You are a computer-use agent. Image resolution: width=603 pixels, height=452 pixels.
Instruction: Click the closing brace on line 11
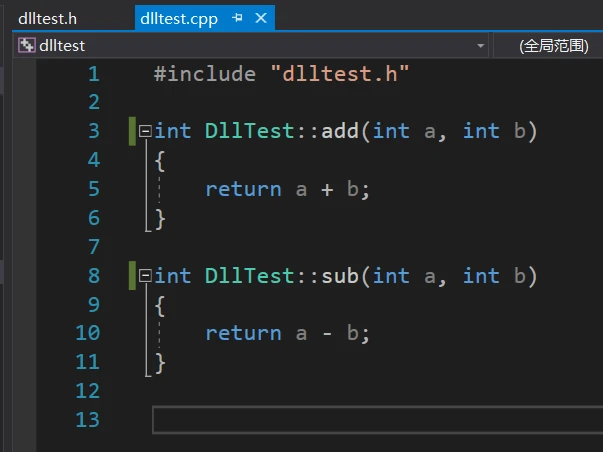(160, 362)
